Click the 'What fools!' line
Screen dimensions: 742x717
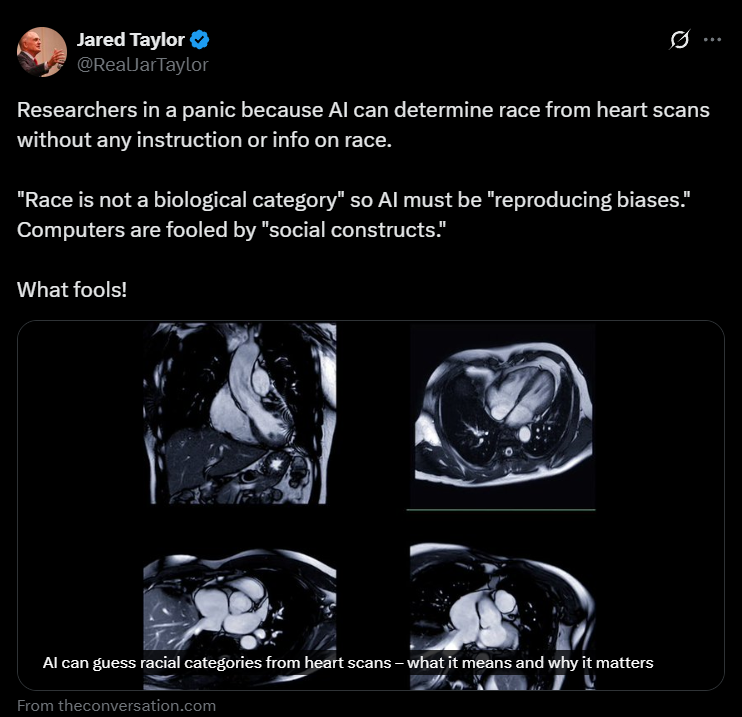(72, 291)
